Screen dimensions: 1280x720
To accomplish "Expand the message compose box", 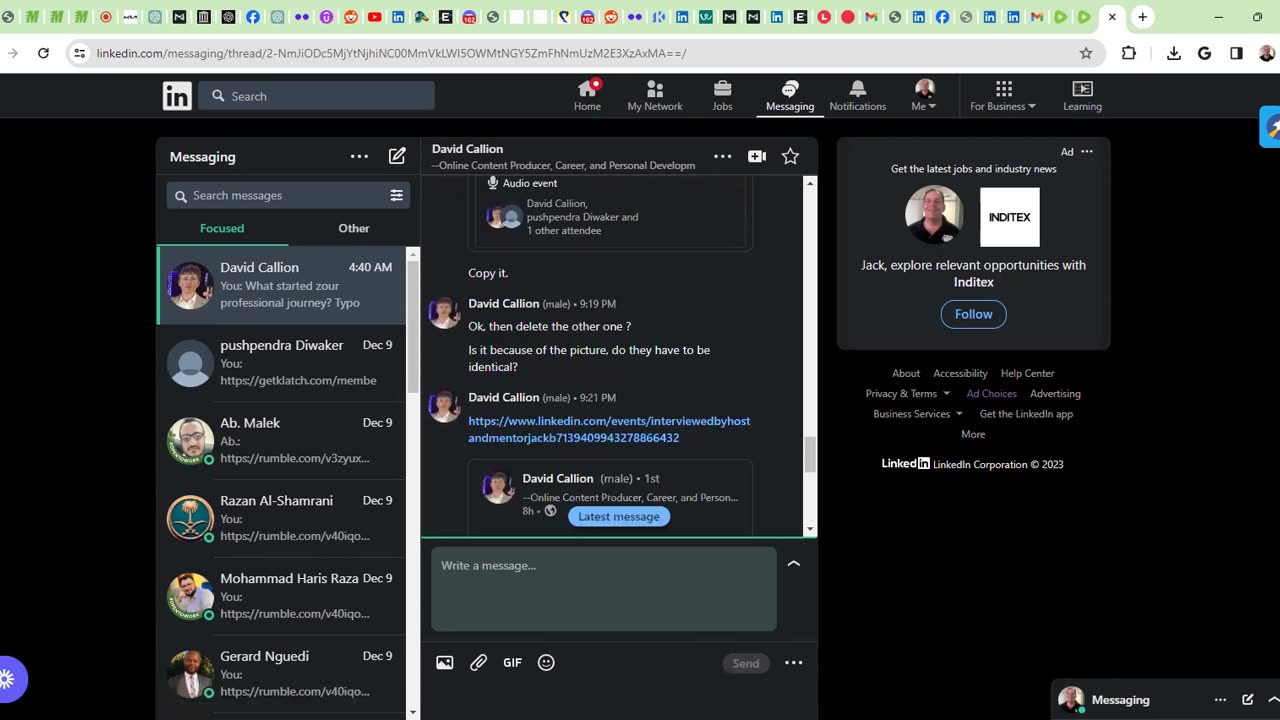I will click(x=793, y=564).
